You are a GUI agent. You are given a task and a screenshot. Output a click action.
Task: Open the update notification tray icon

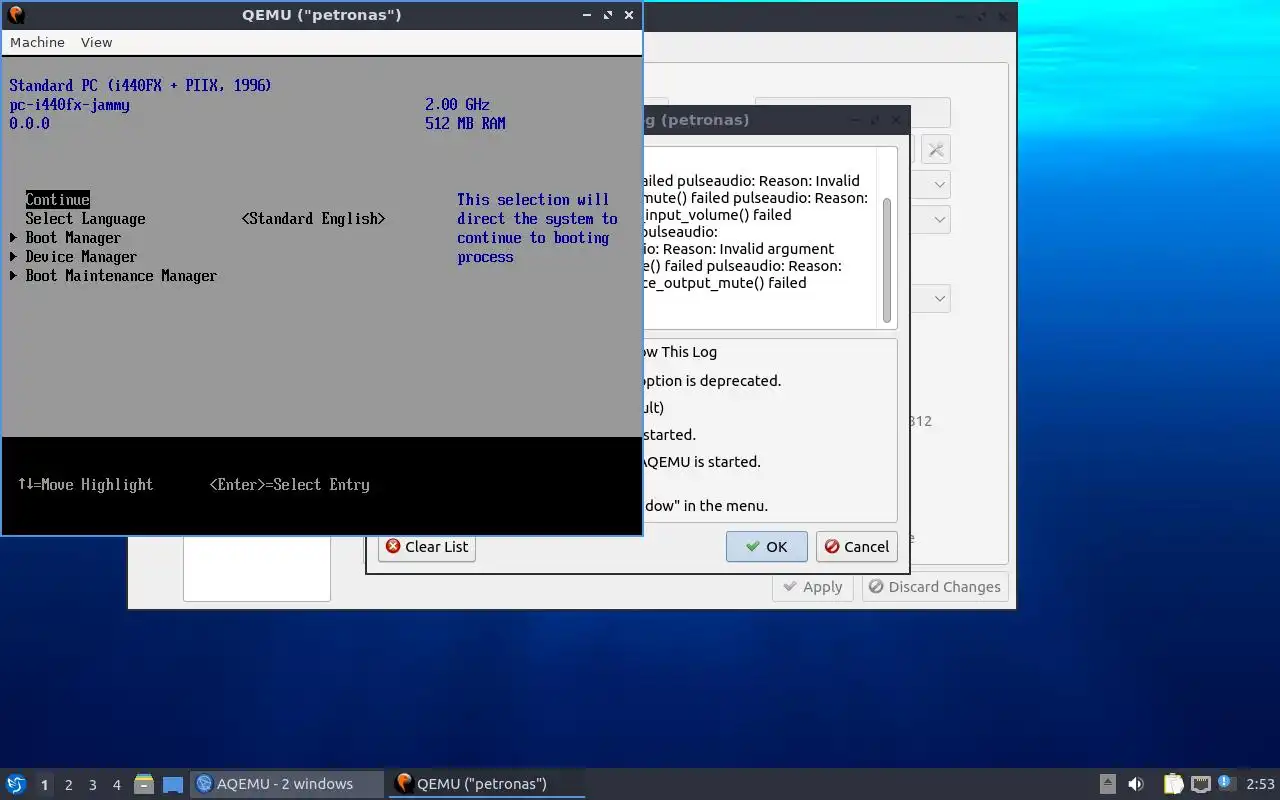(1225, 783)
